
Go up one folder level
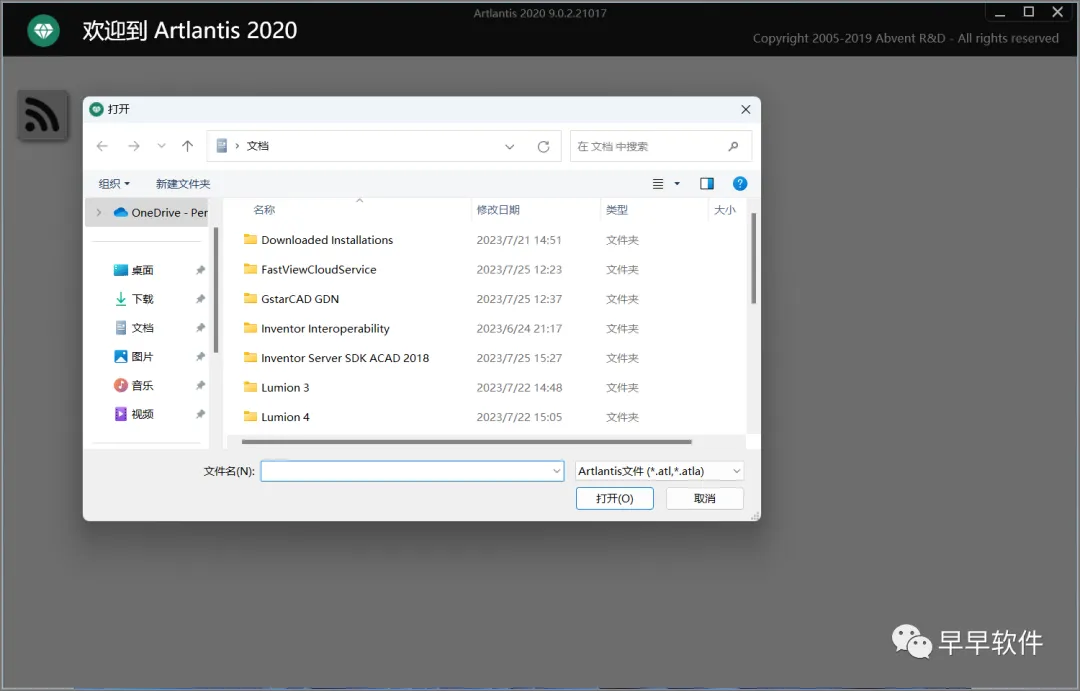tap(187, 146)
